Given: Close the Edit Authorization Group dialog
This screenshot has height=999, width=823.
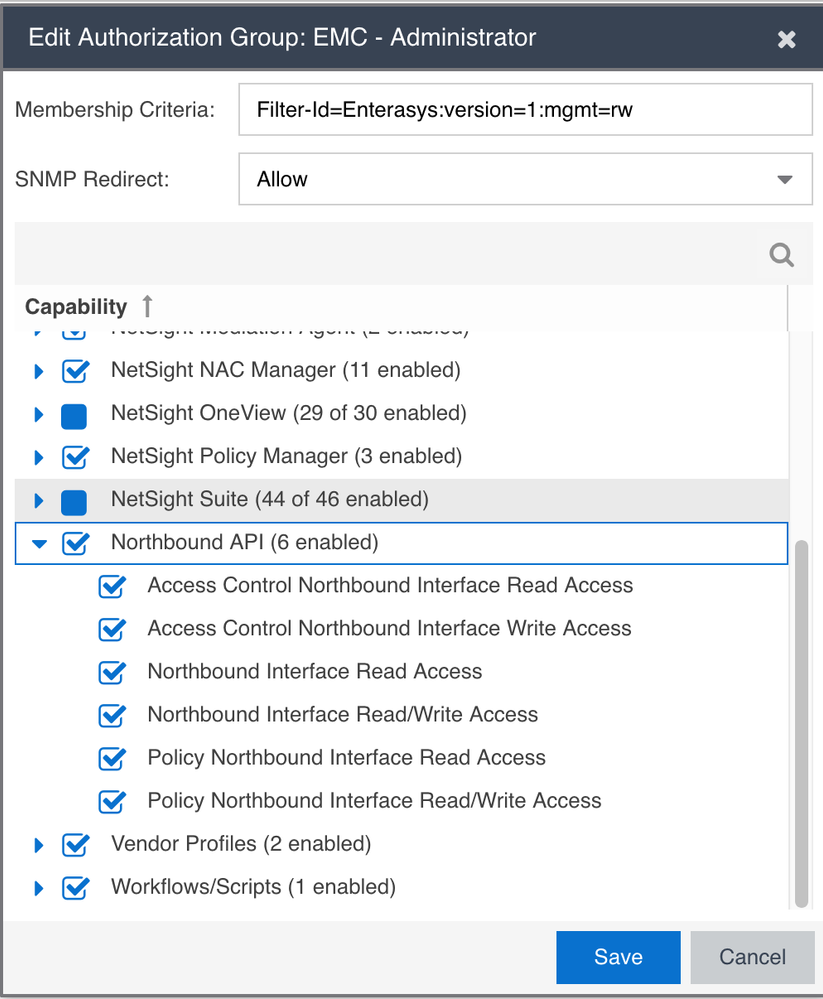Looking at the screenshot, I should pyautogui.click(x=787, y=39).
